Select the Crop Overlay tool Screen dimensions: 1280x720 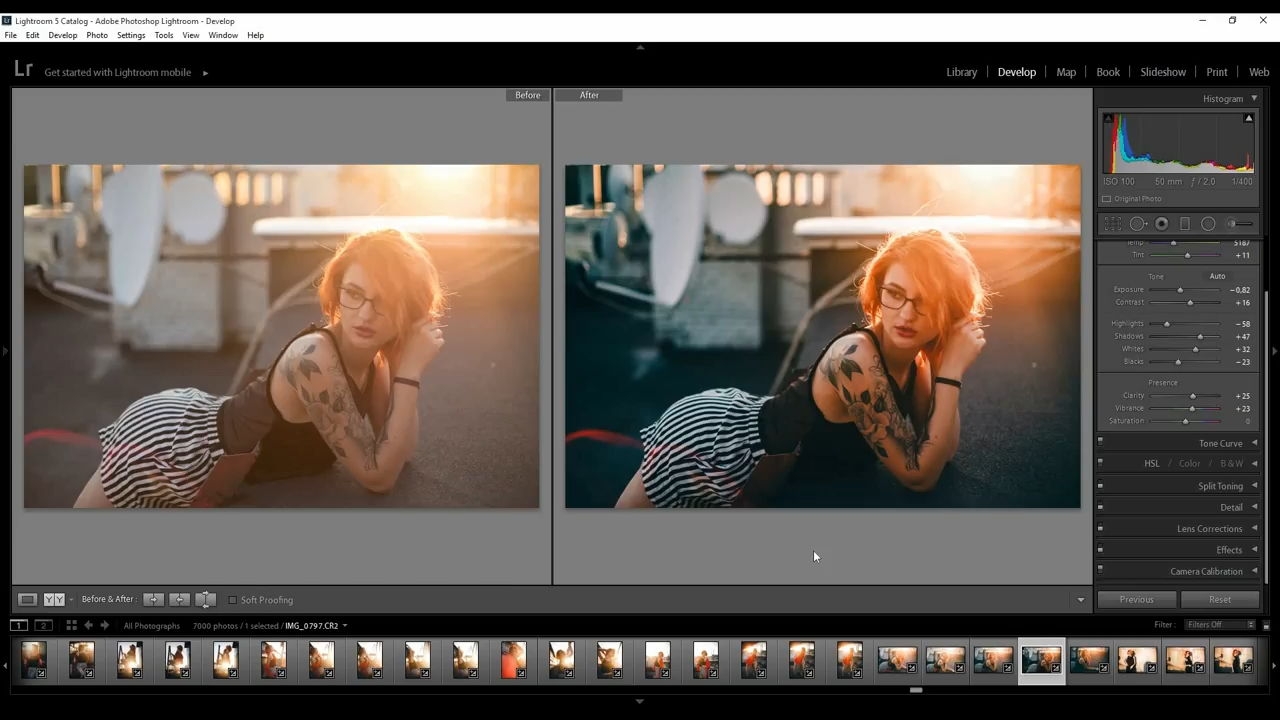click(1113, 224)
